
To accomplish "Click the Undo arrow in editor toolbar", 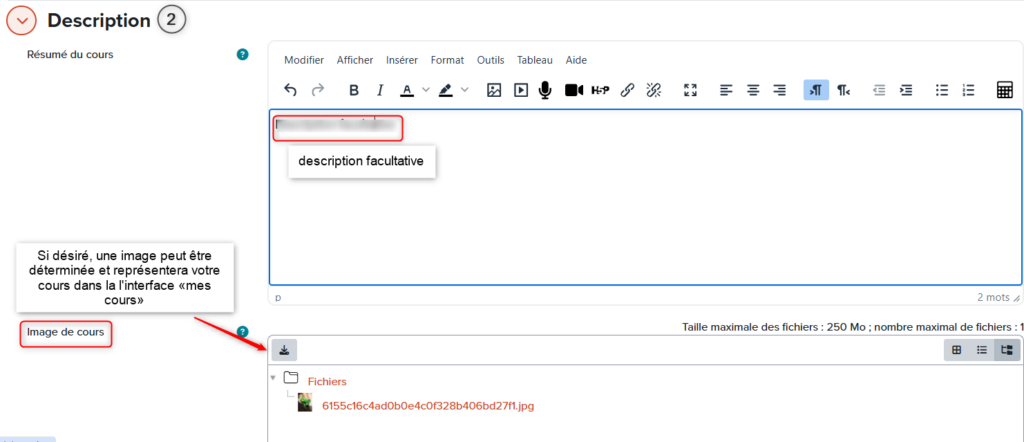I will (291, 90).
